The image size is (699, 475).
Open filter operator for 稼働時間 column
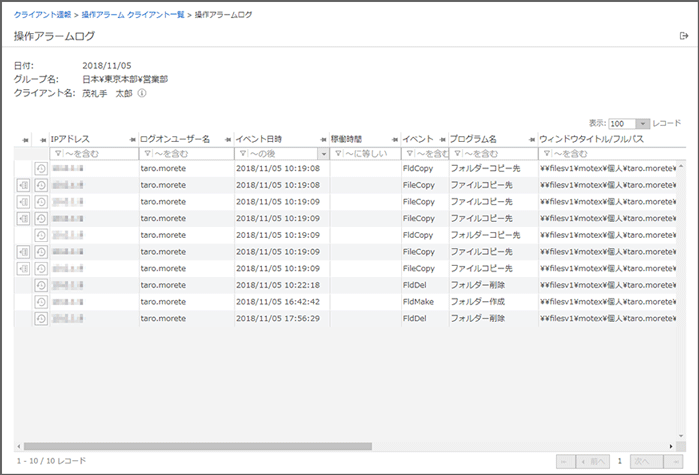(338, 154)
